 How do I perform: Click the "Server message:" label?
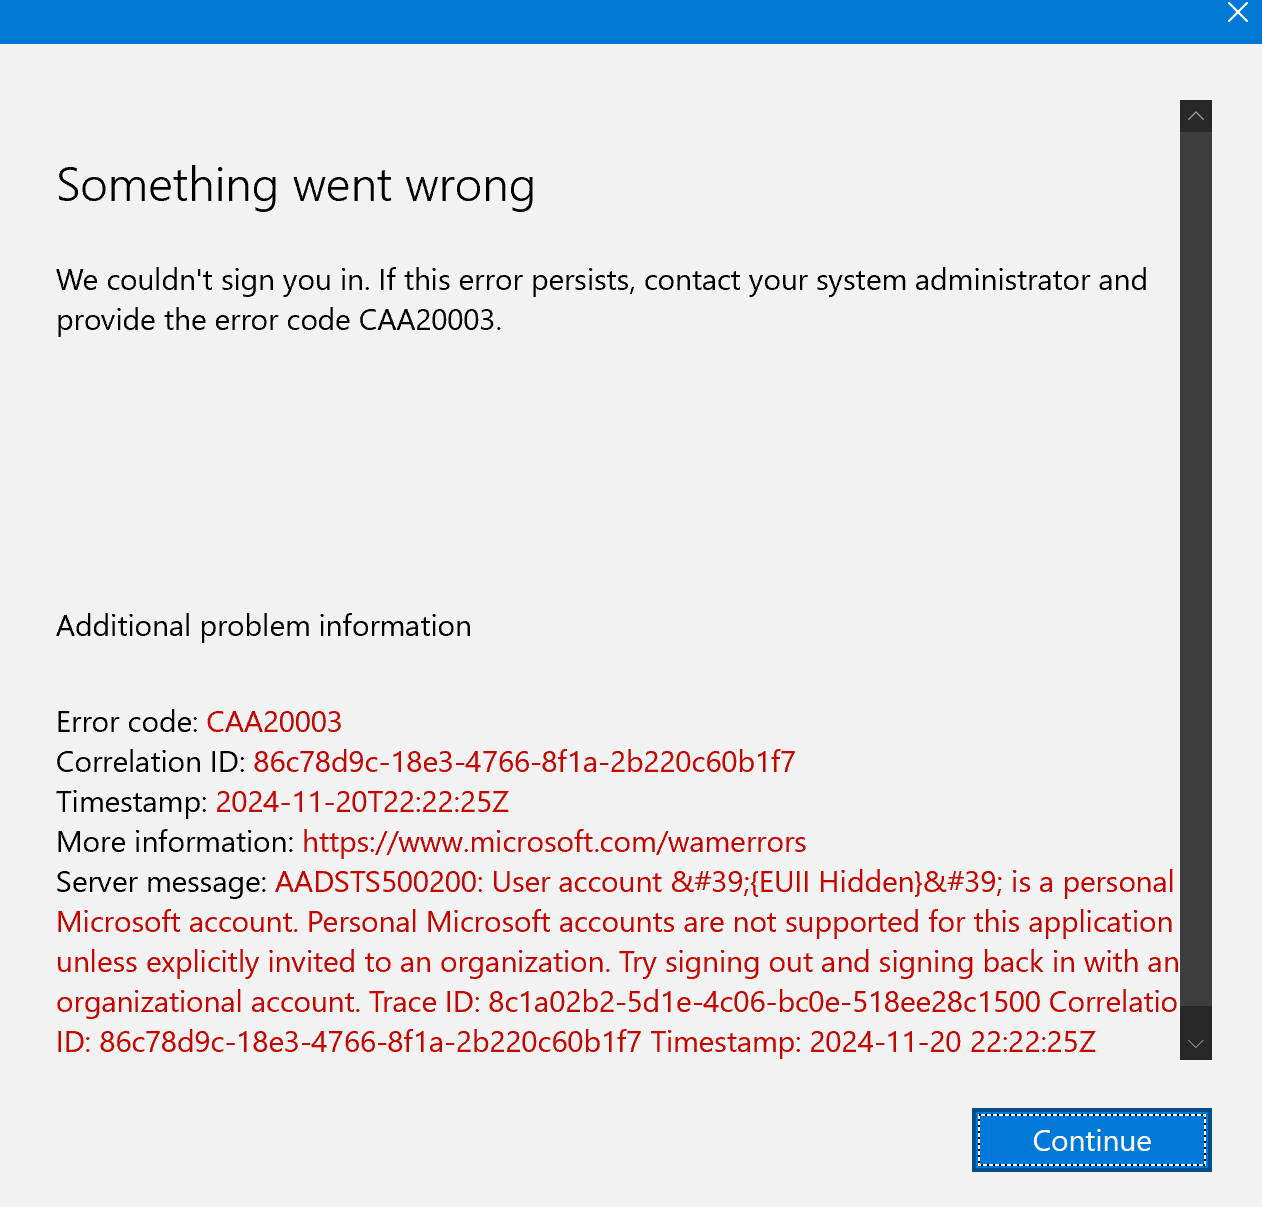point(162,882)
